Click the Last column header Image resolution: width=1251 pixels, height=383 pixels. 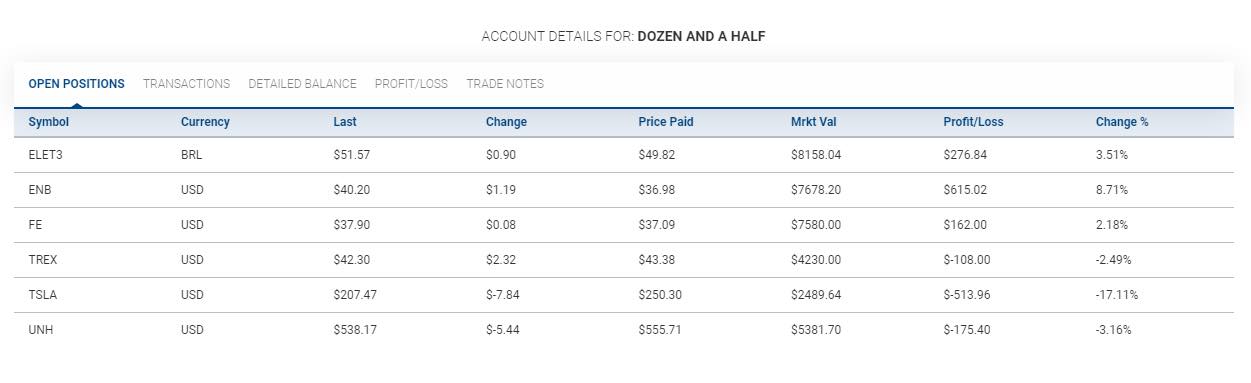coord(345,122)
